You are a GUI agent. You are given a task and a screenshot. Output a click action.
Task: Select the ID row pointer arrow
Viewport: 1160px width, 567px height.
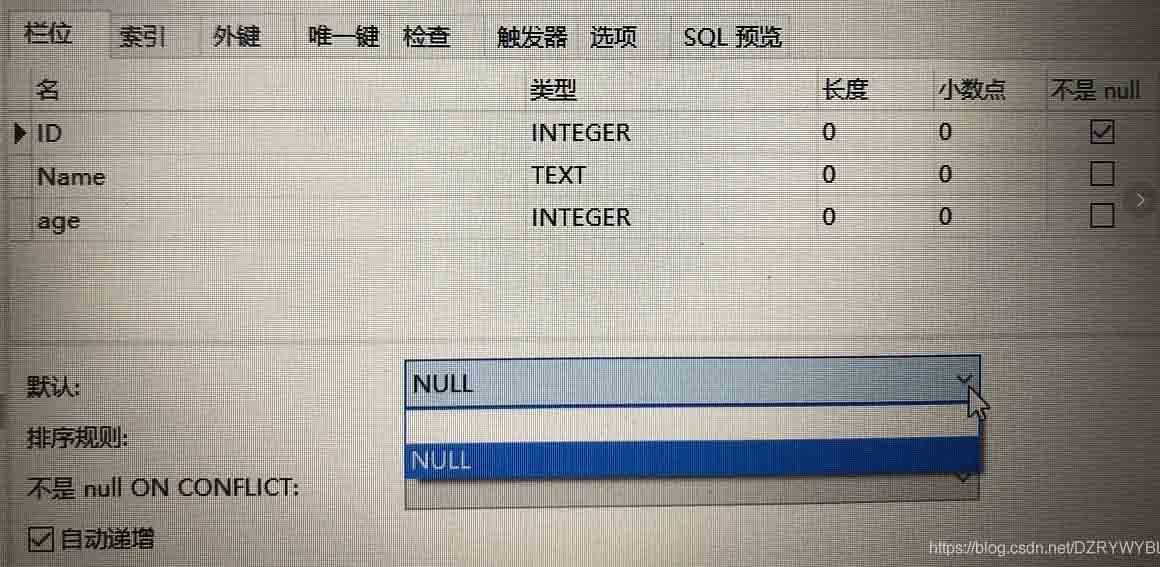(19, 134)
